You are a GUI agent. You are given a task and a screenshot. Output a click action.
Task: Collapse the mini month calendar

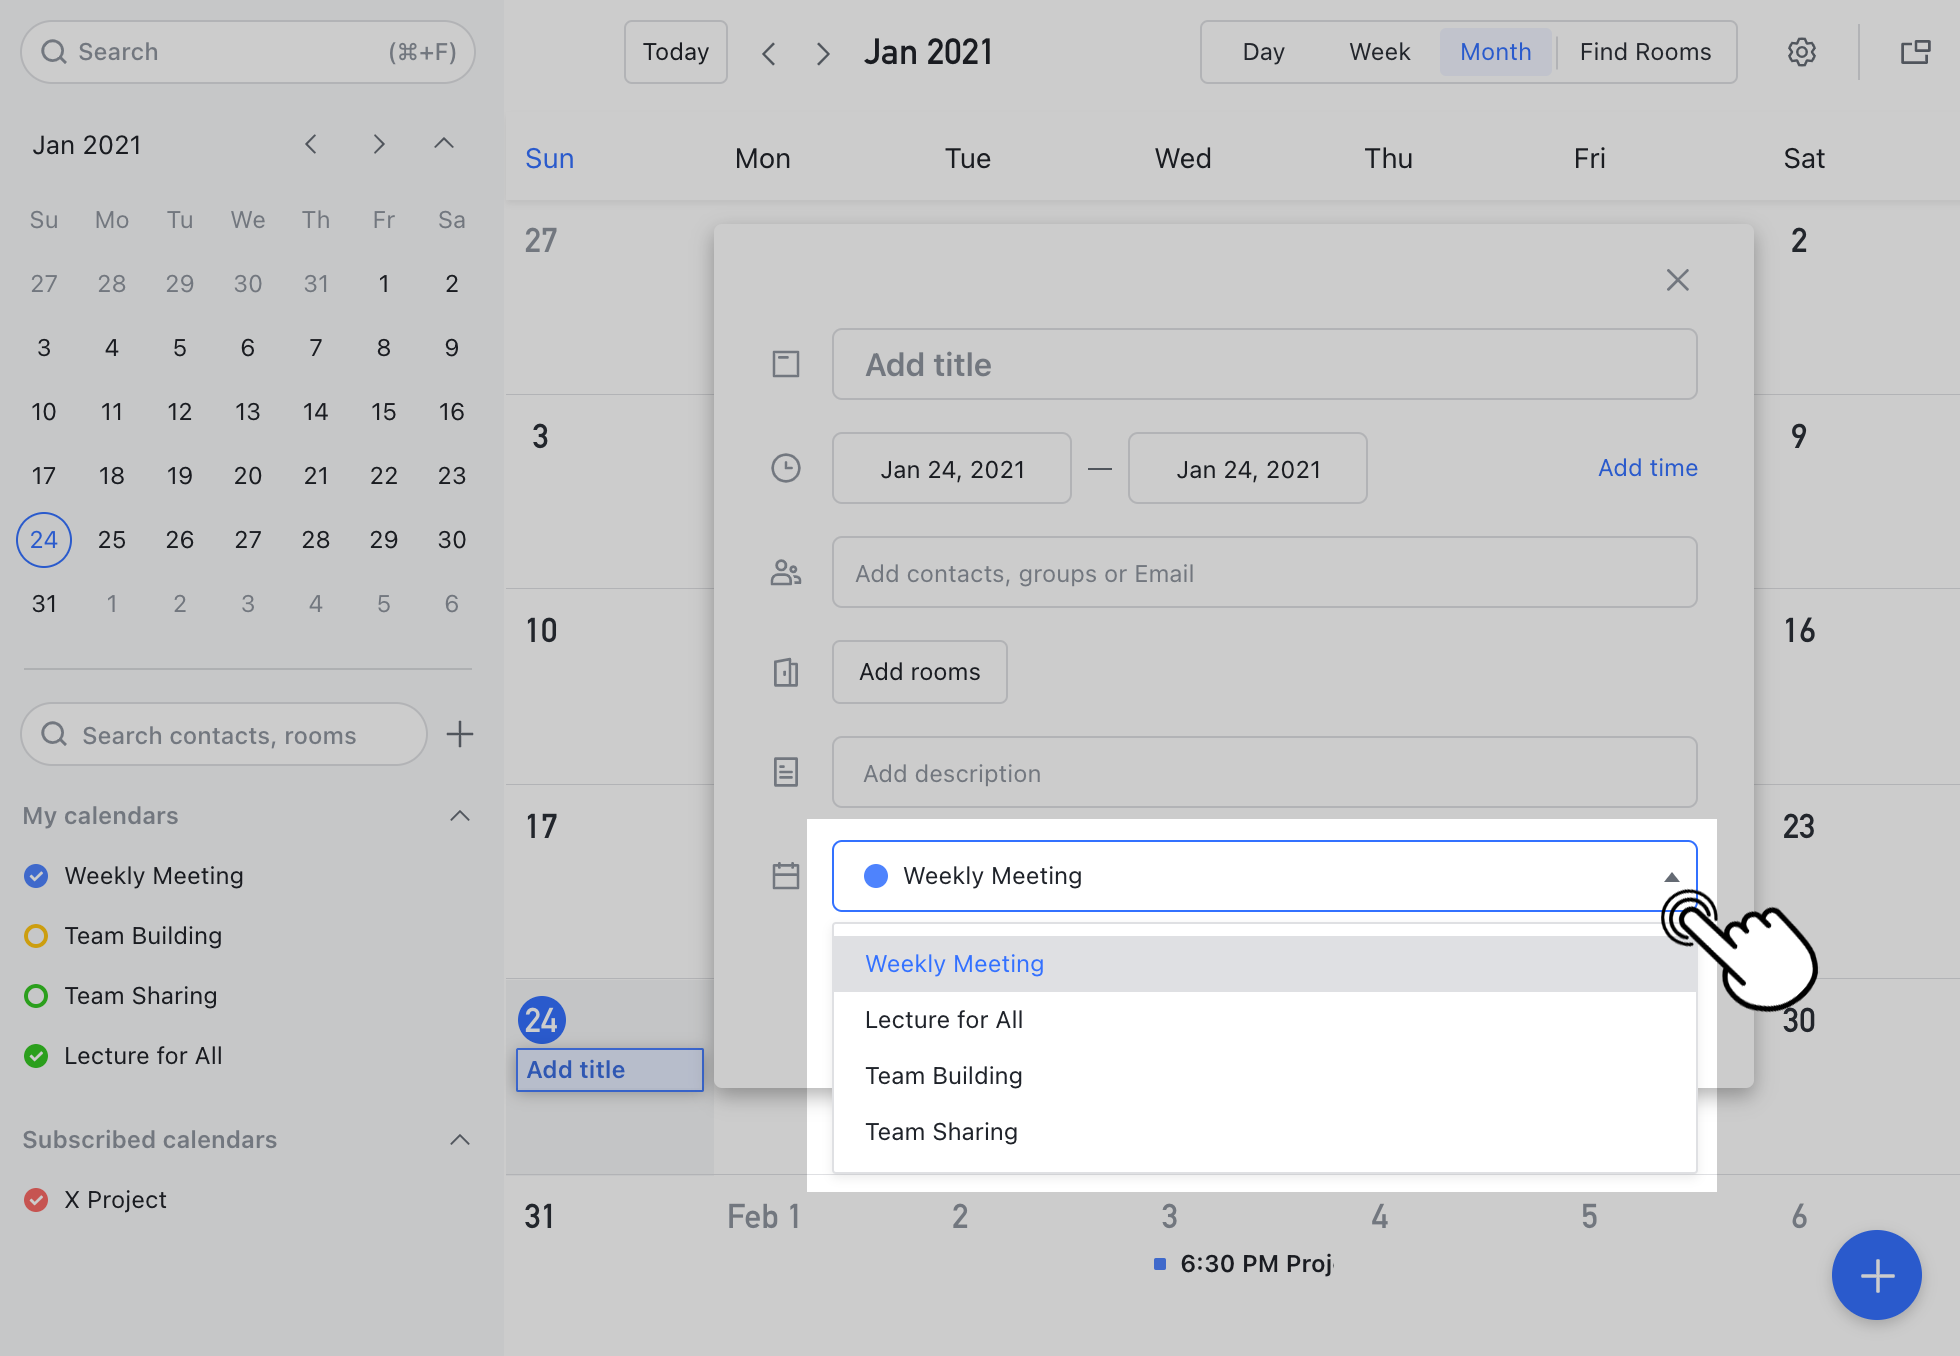tap(443, 143)
